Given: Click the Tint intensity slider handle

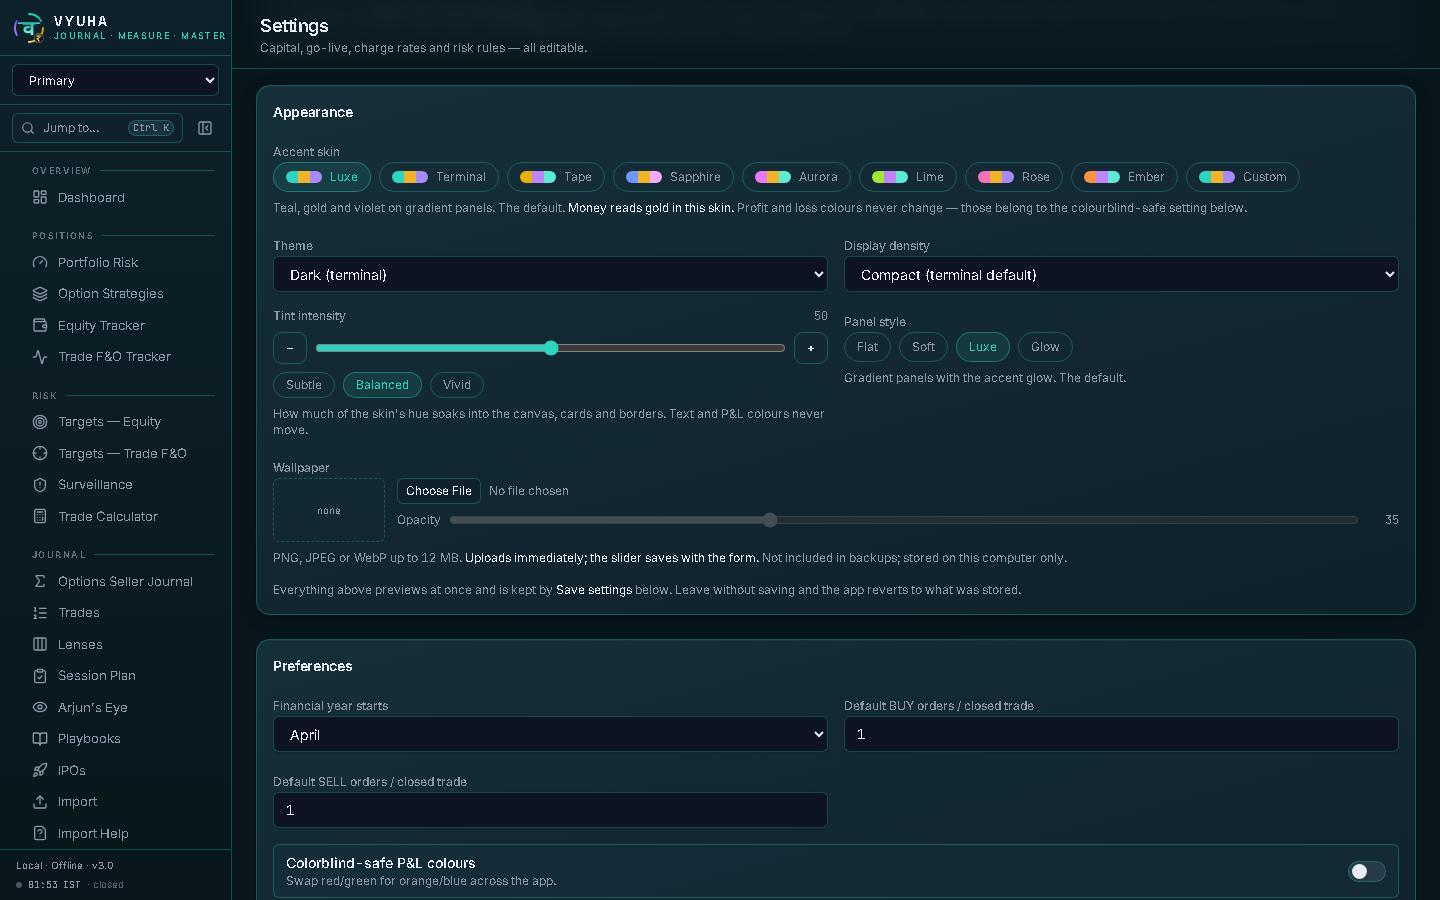Looking at the screenshot, I should [x=551, y=348].
